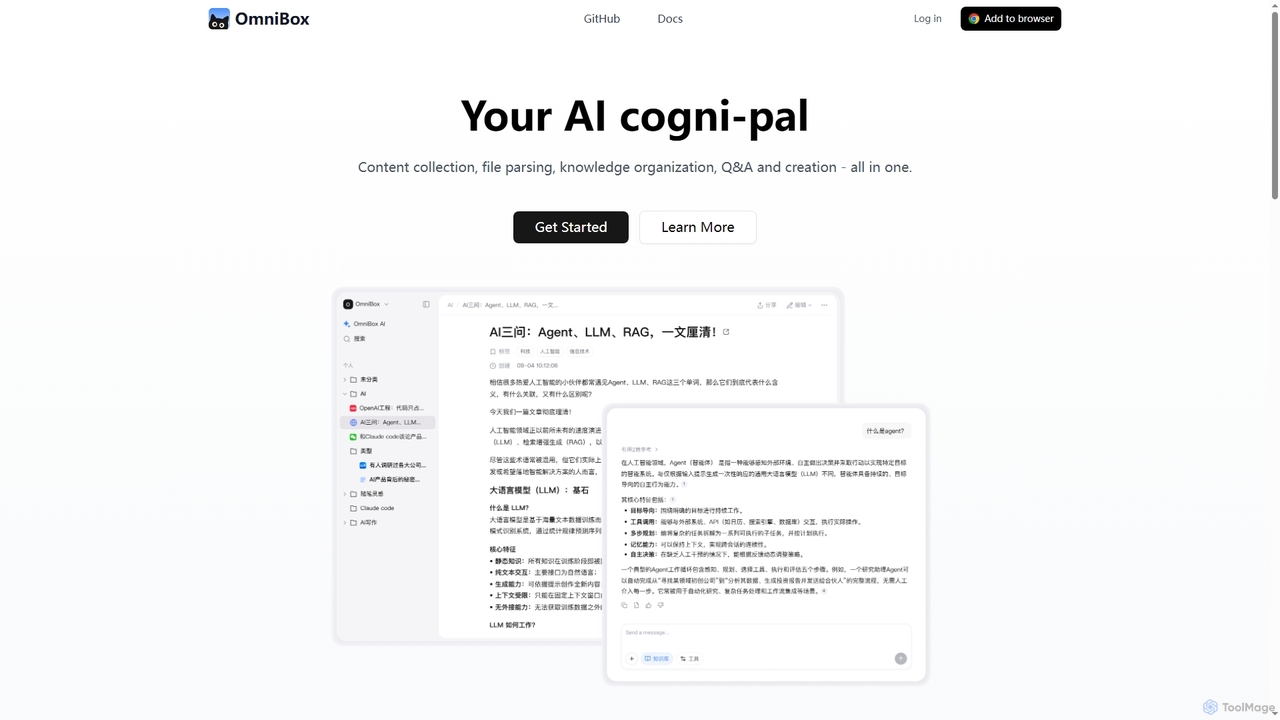Expand the cited references chevron in chat
Image resolution: width=1280 pixels, height=720 pixels.
pos(656,450)
